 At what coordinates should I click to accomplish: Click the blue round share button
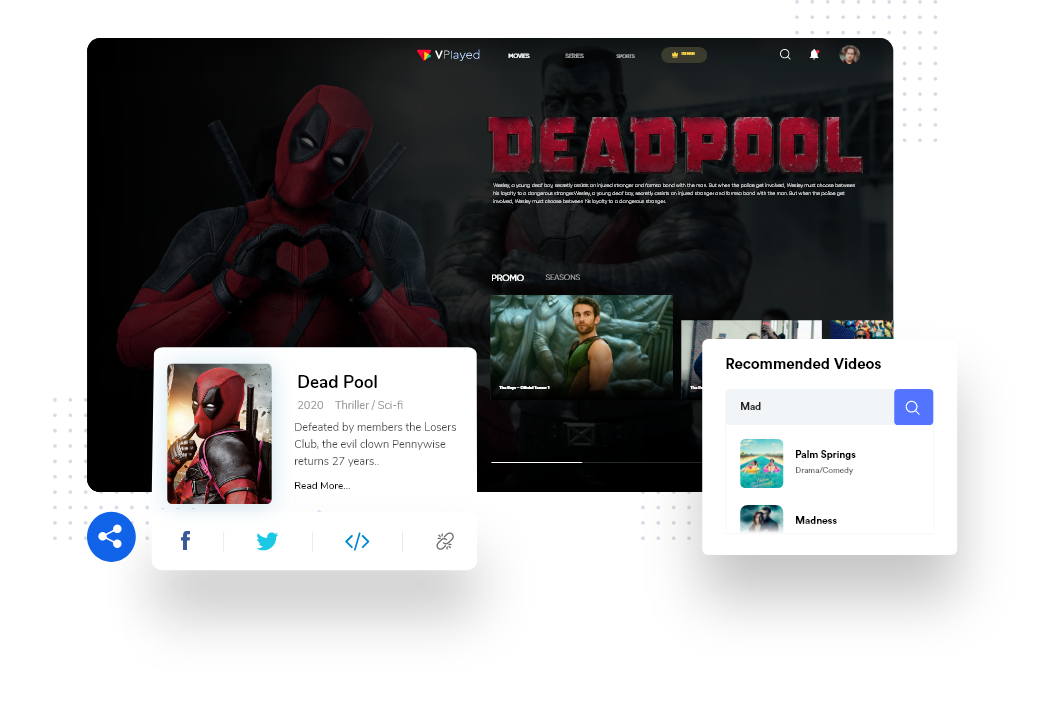tap(111, 537)
